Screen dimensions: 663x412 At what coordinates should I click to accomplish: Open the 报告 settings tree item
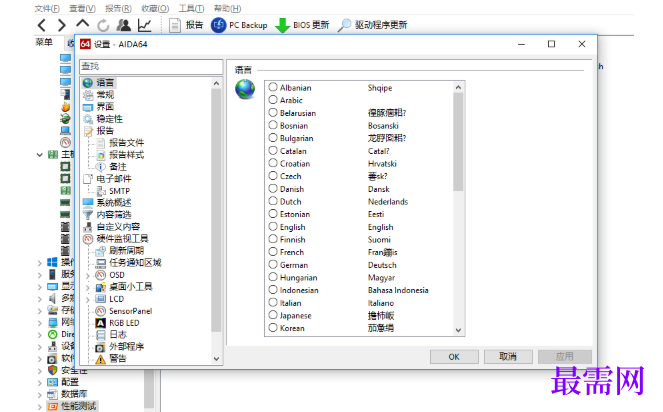tap(99, 131)
